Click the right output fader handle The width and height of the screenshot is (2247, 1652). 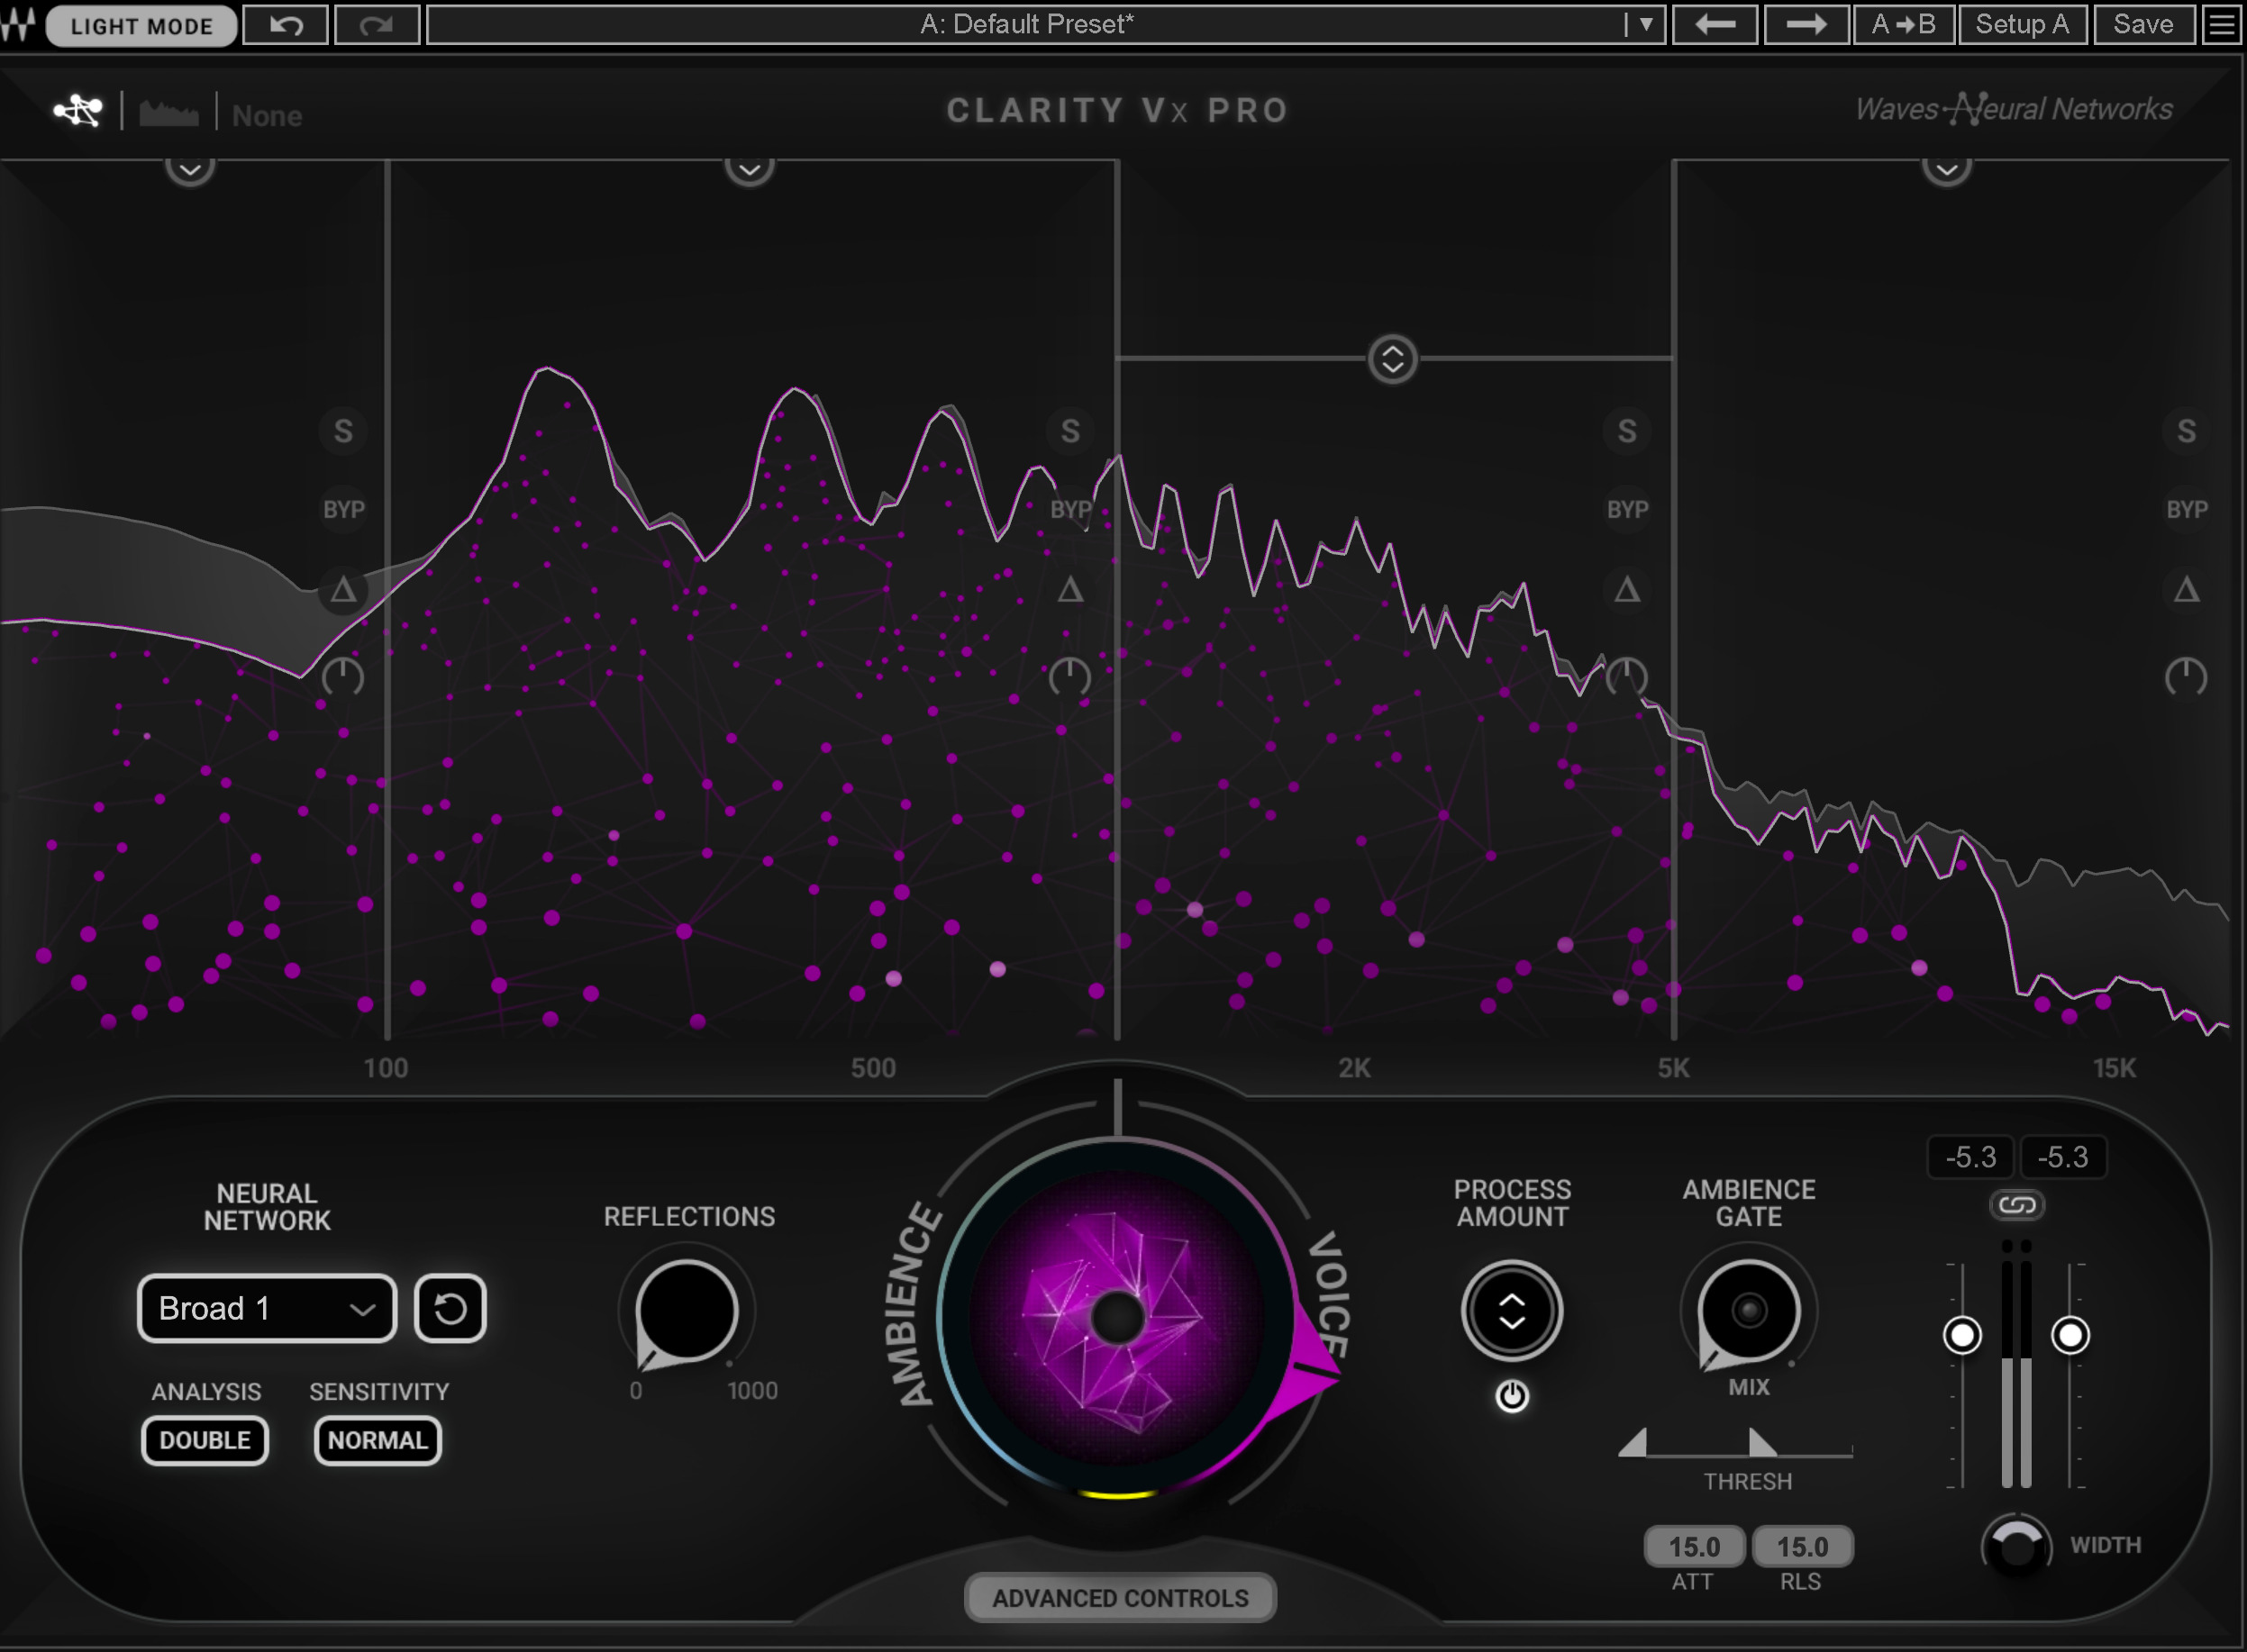click(2070, 1335)
